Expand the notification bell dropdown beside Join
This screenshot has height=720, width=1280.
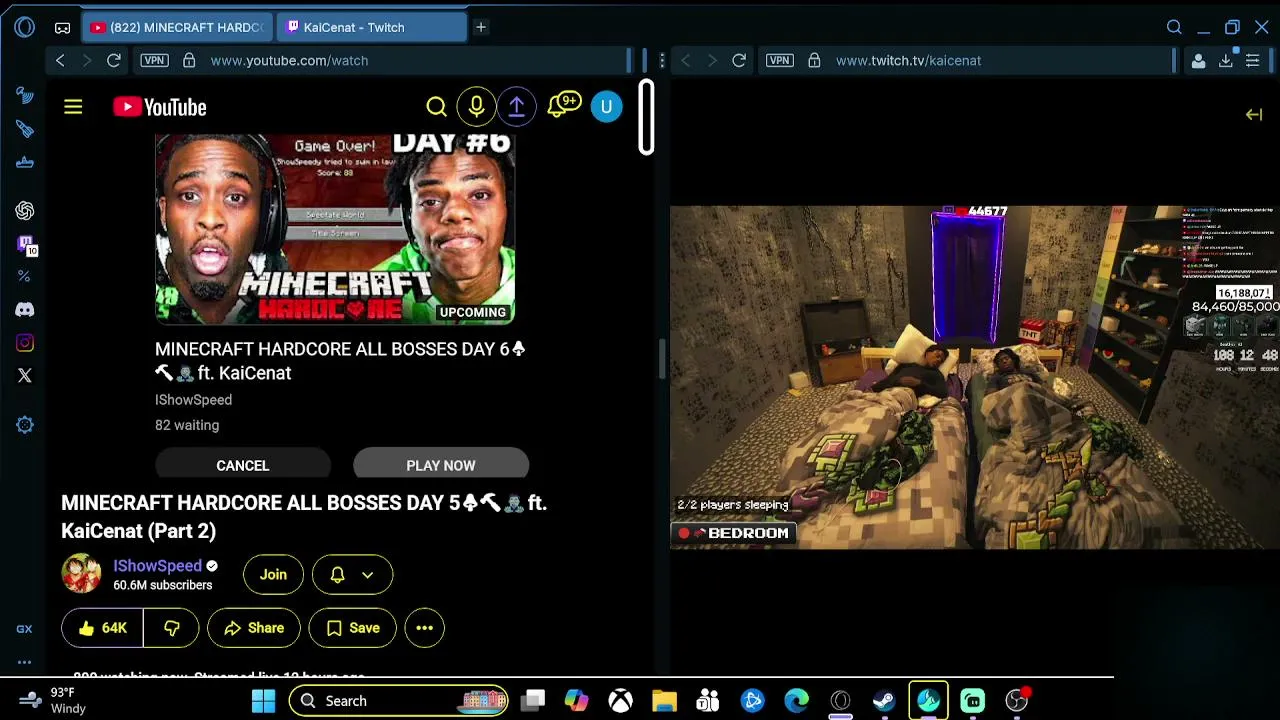click(352, 574)
